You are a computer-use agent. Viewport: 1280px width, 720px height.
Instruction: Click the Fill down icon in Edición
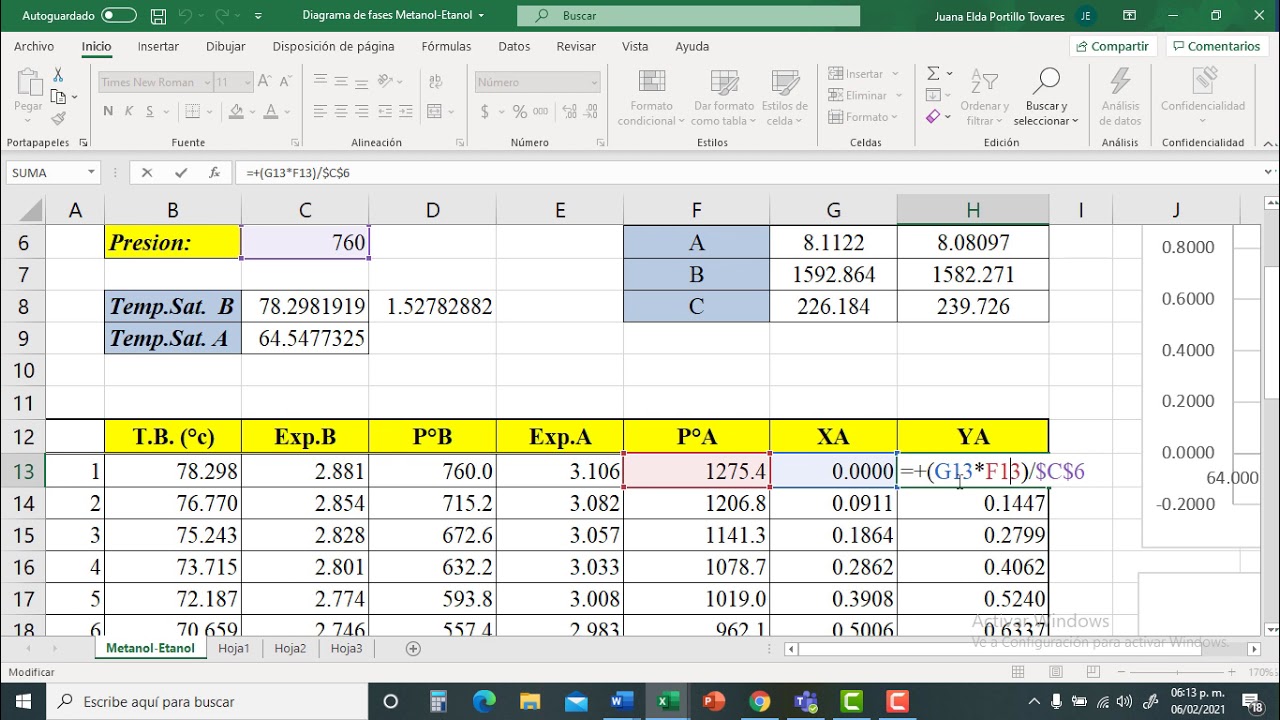click(933, 95)
